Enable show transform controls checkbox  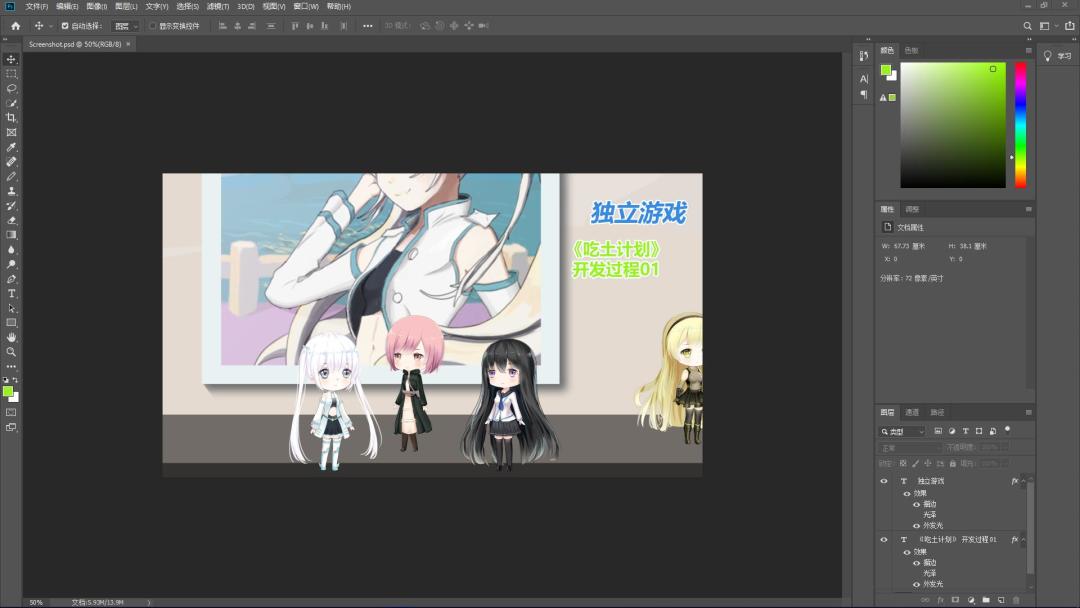tap(153, 26)
